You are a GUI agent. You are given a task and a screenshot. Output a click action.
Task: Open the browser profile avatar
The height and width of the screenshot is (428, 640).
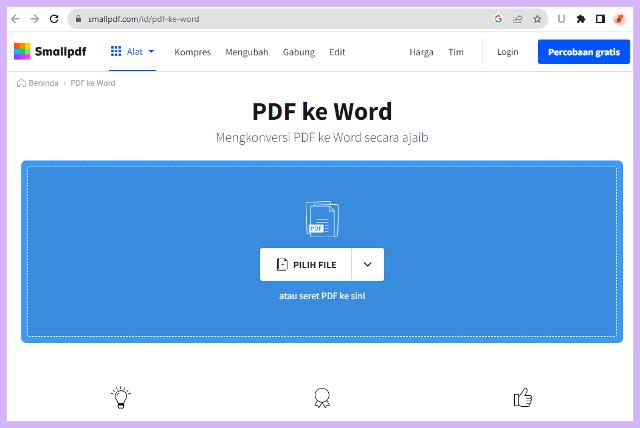pyautogui.click(x=620, y=19)
